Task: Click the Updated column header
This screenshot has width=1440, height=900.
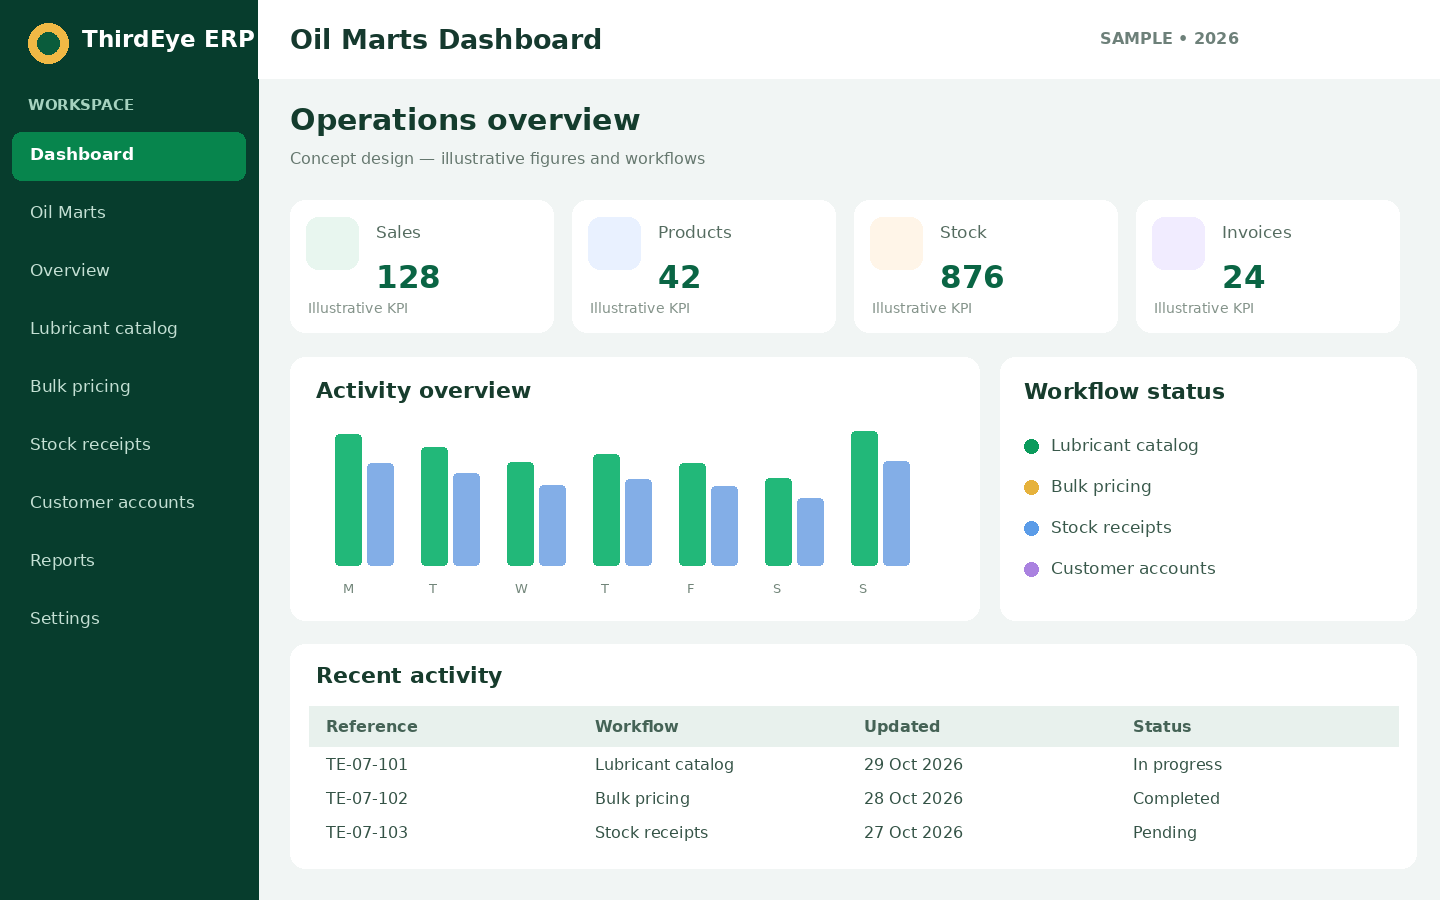Action: (902, 726)
